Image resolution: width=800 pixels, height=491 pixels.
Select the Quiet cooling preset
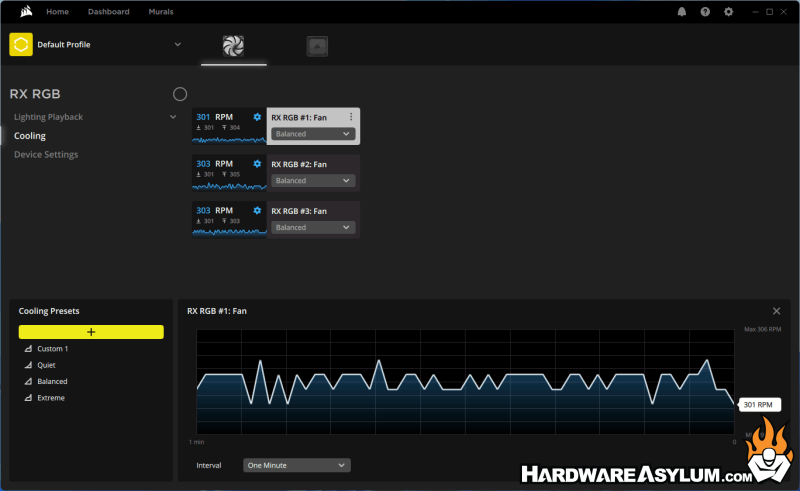(46, 365)
